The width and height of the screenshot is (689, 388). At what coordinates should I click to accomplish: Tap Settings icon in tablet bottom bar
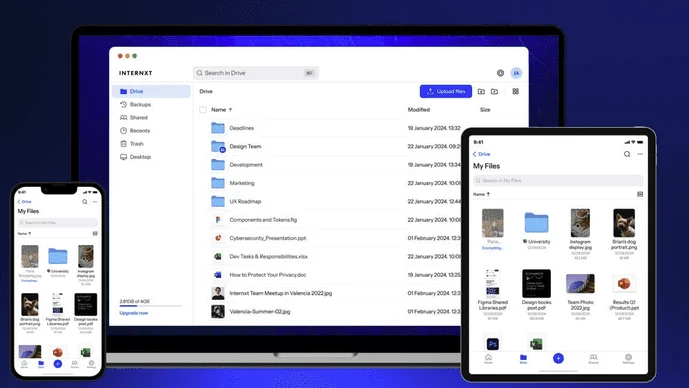628,359
